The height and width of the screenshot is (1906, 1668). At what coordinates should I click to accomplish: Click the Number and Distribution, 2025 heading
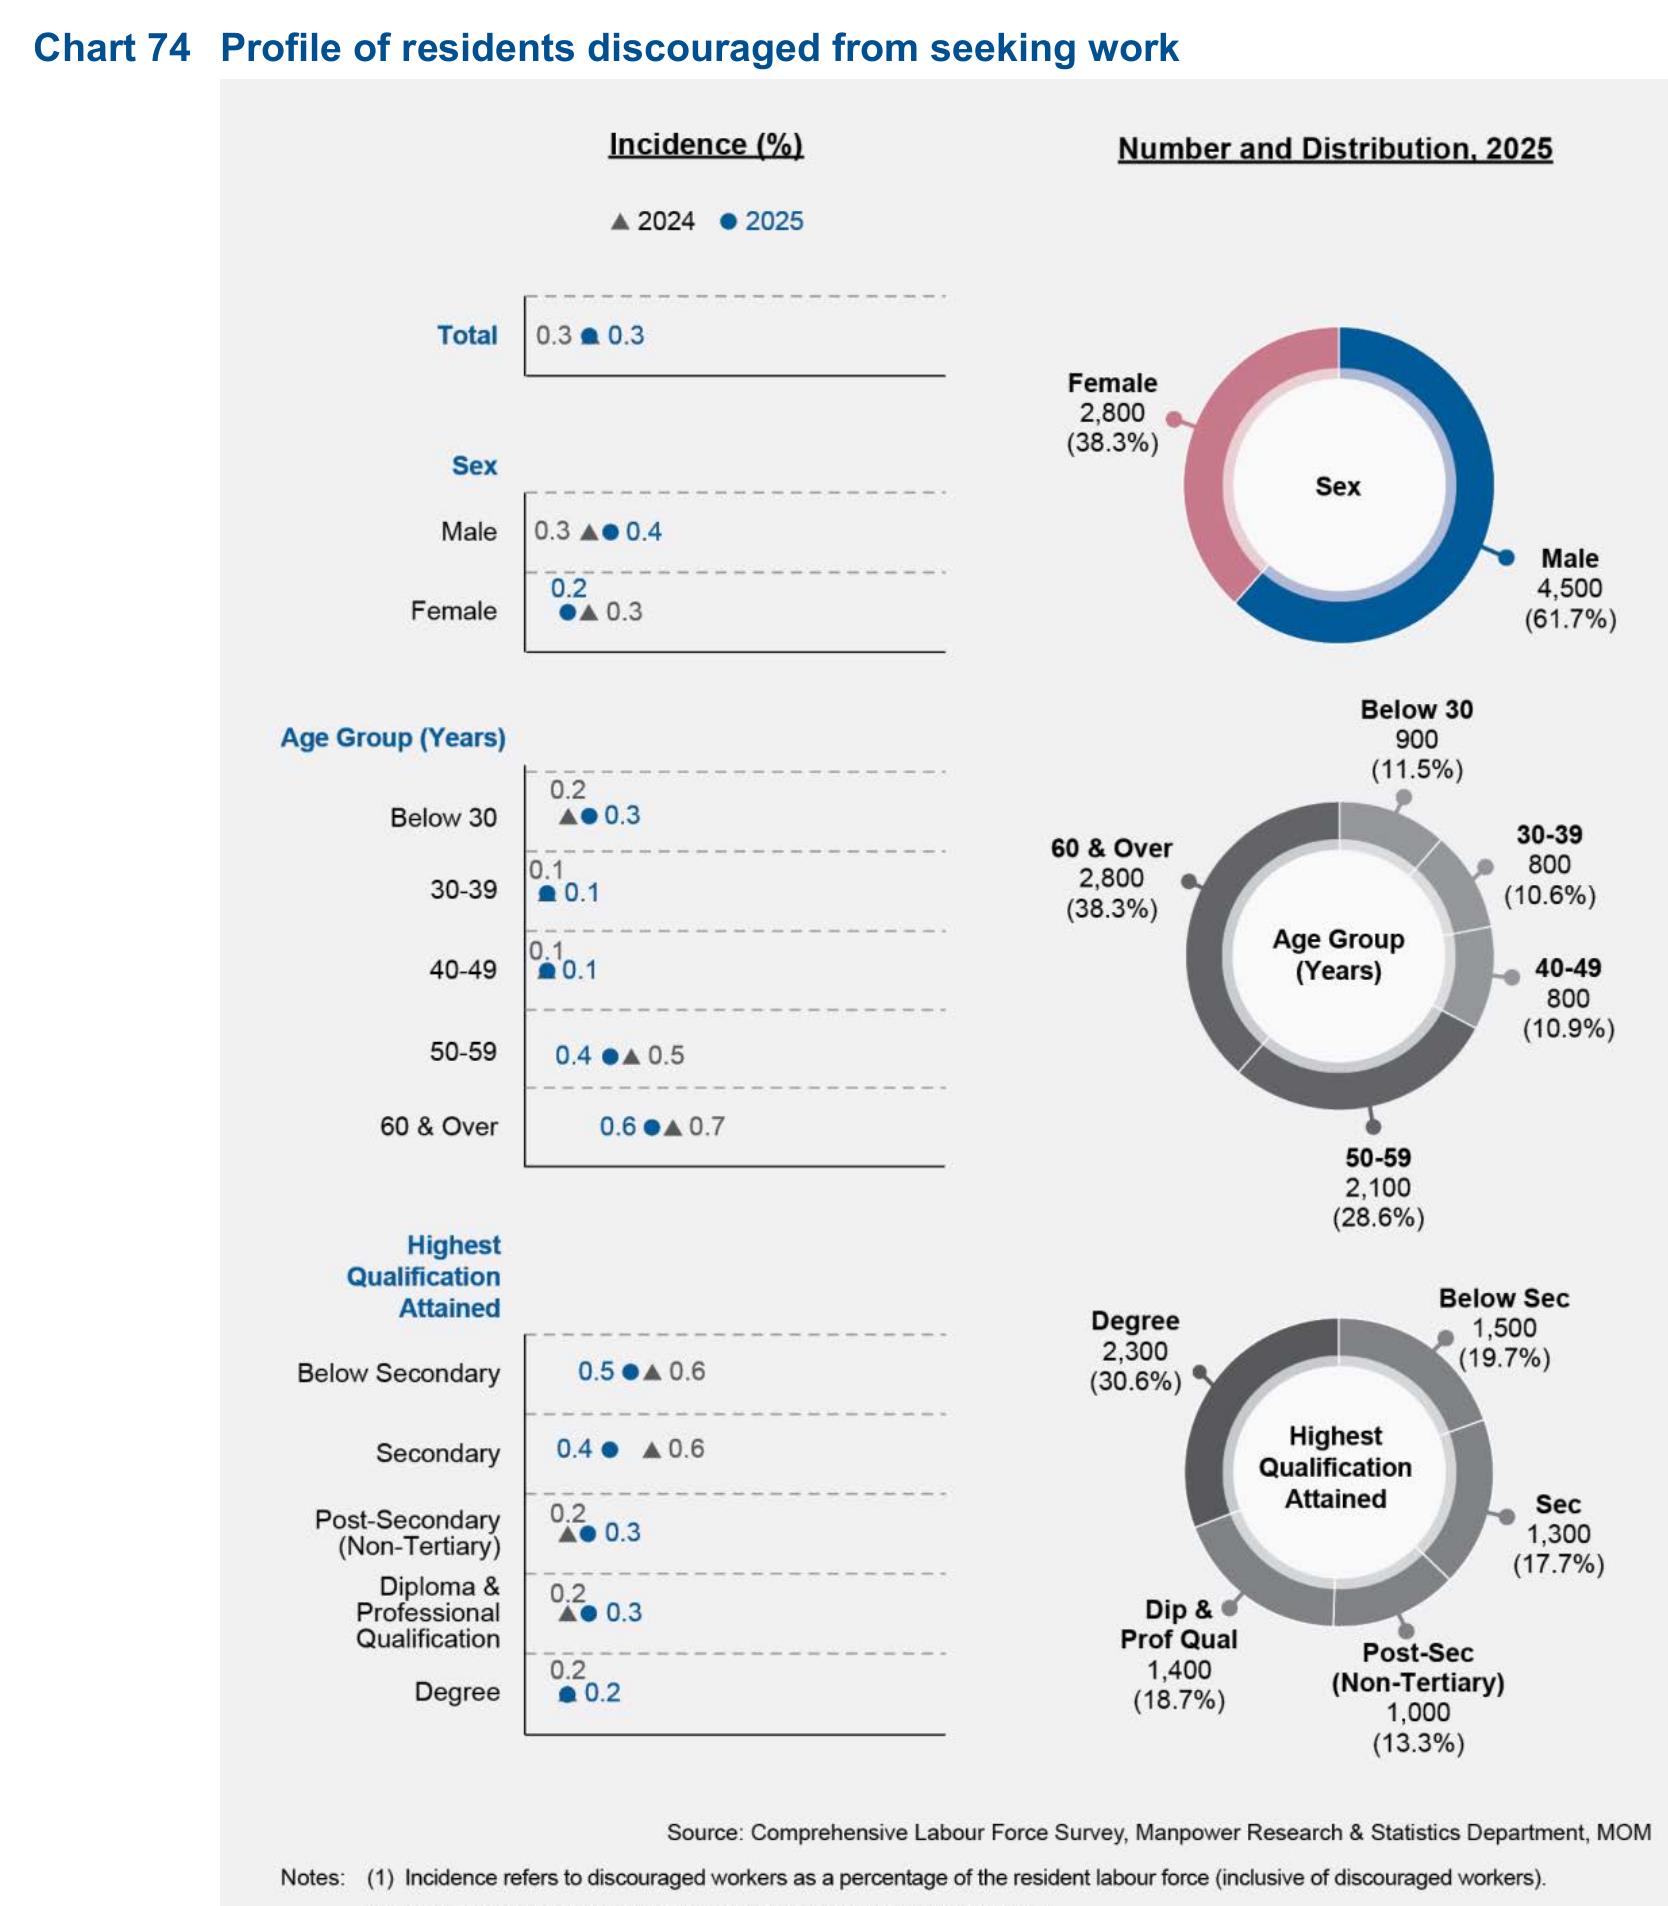(1335, 149)
